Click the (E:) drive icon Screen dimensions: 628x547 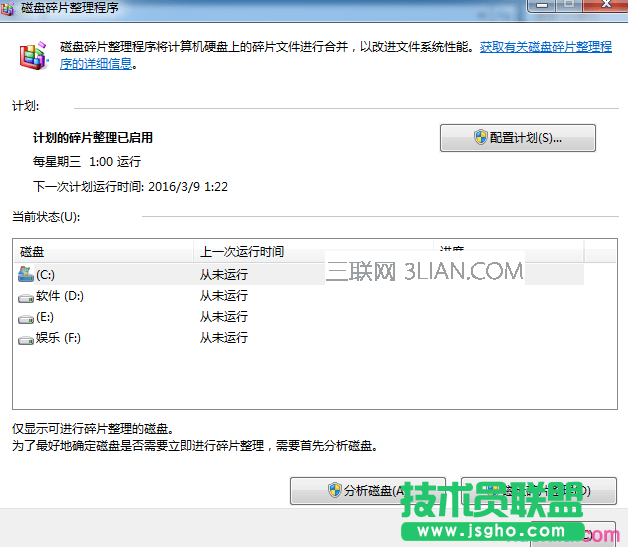click(x=25, y=317)
